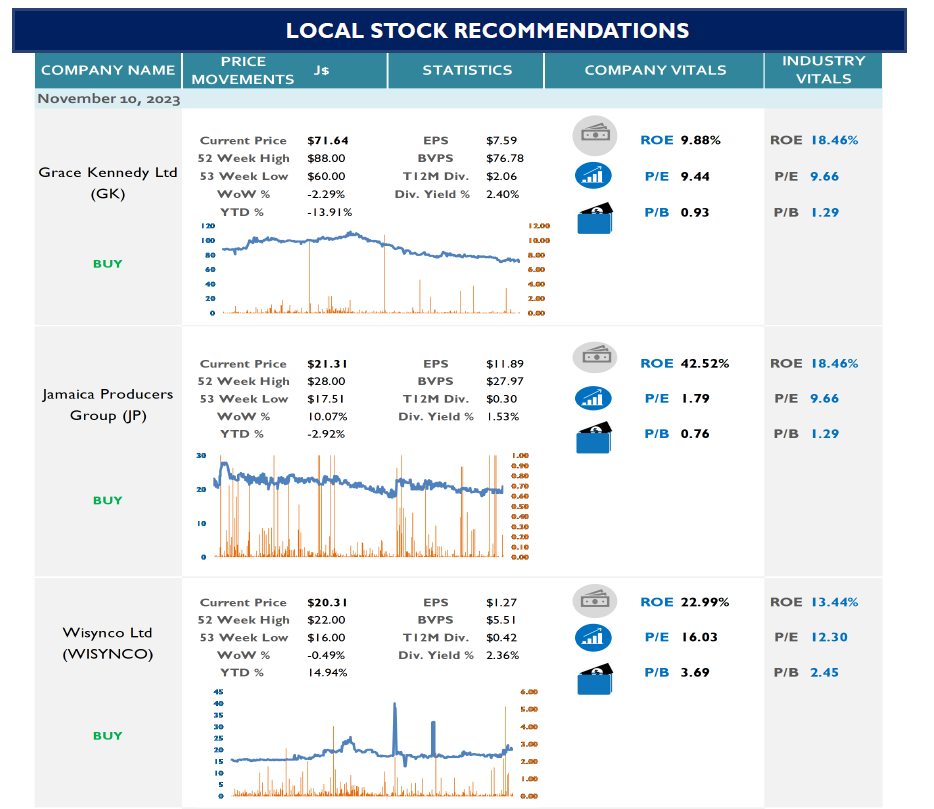Screen dimensions: 934x809
Task: Select the Jamaica Producers Group (JP) name
Action: pos(108,404)
